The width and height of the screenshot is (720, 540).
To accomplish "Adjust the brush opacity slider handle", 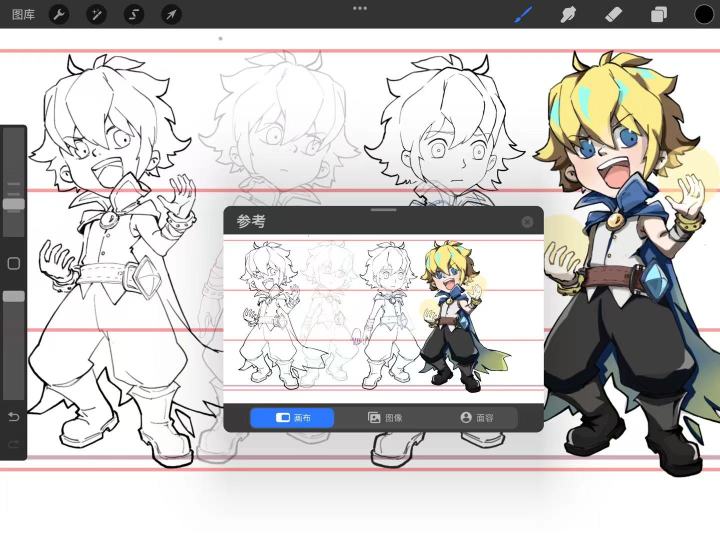I will click(14, 297).
